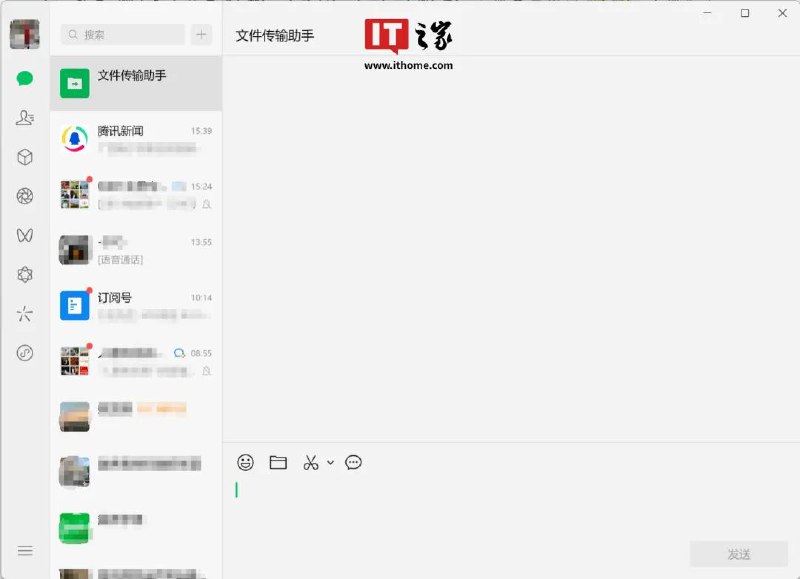Click your profile avatar thumbnail

24,33
